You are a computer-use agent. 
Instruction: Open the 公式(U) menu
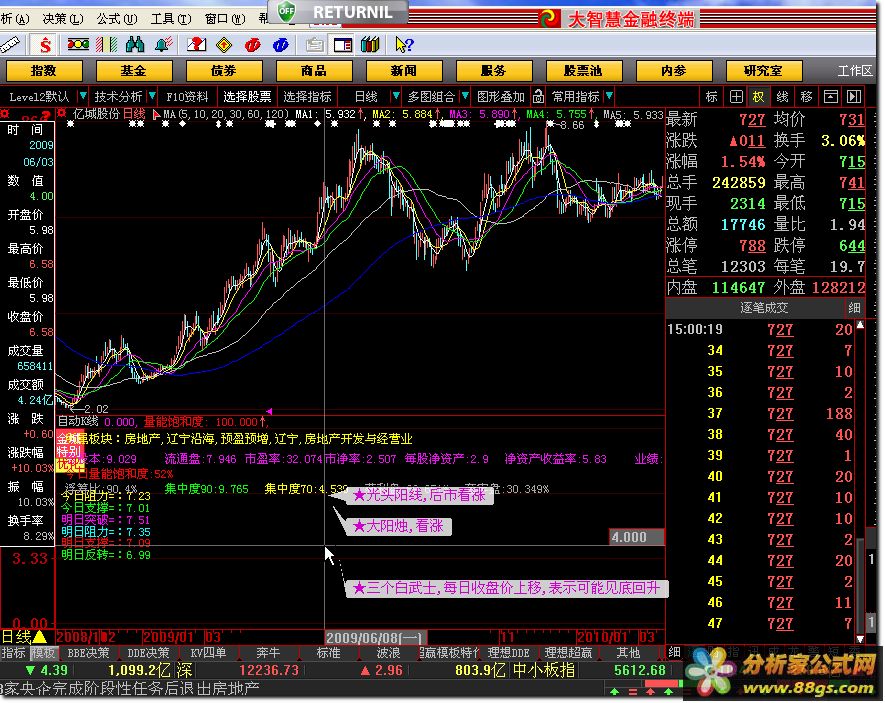pos(117,19)
